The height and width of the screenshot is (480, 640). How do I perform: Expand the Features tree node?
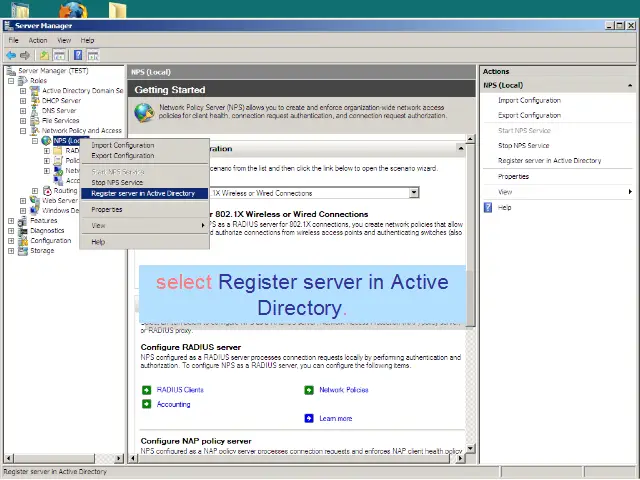(11, 221)
